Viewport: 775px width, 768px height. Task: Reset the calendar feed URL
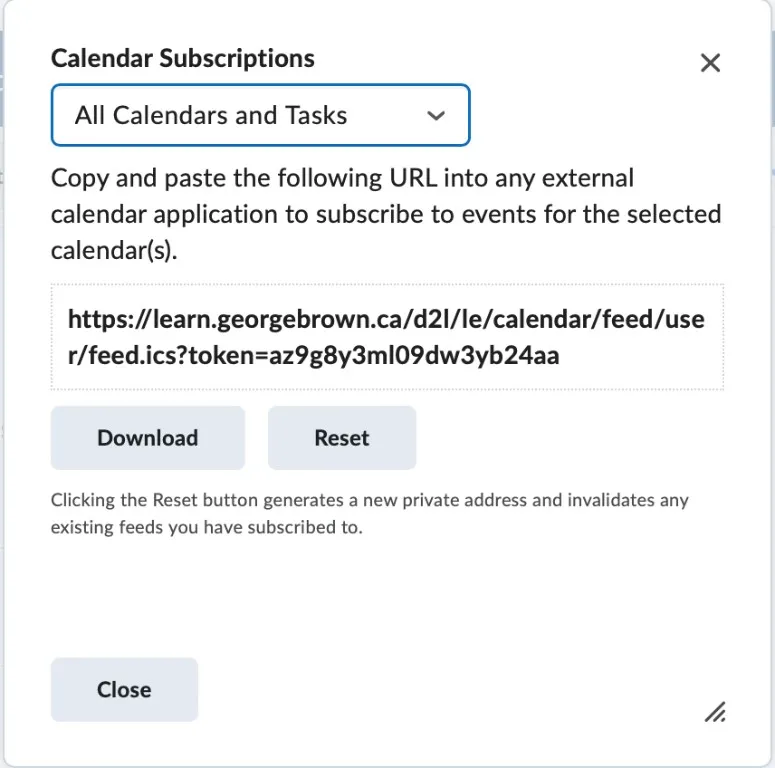342,438
